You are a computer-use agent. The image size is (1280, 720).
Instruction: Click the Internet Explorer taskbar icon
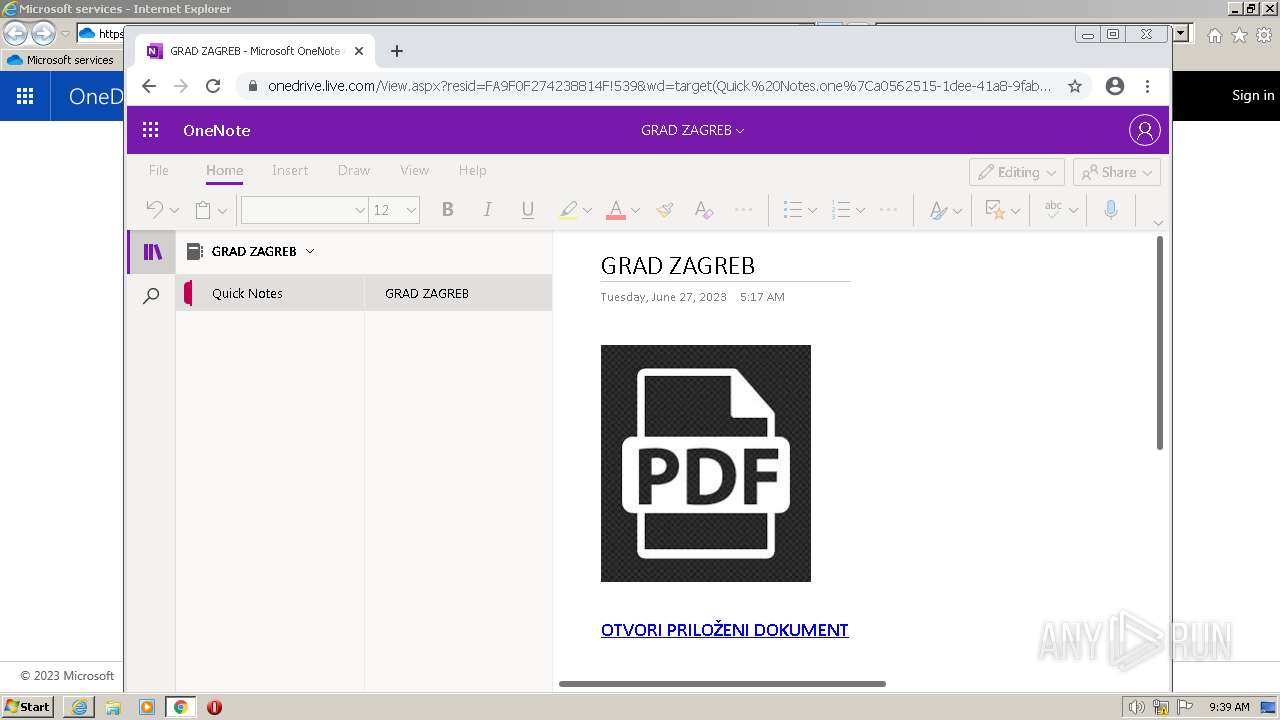click(x=79, y=707)
